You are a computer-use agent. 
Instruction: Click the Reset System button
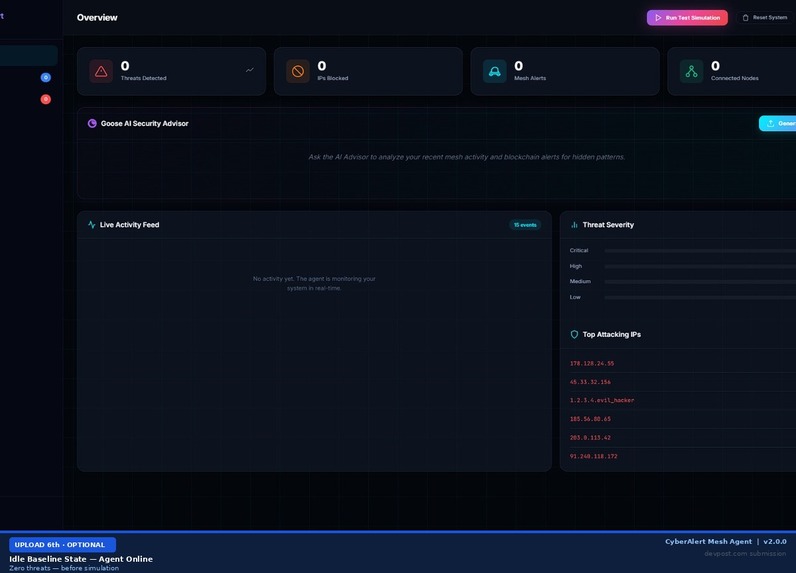click(x=766, y=18)
